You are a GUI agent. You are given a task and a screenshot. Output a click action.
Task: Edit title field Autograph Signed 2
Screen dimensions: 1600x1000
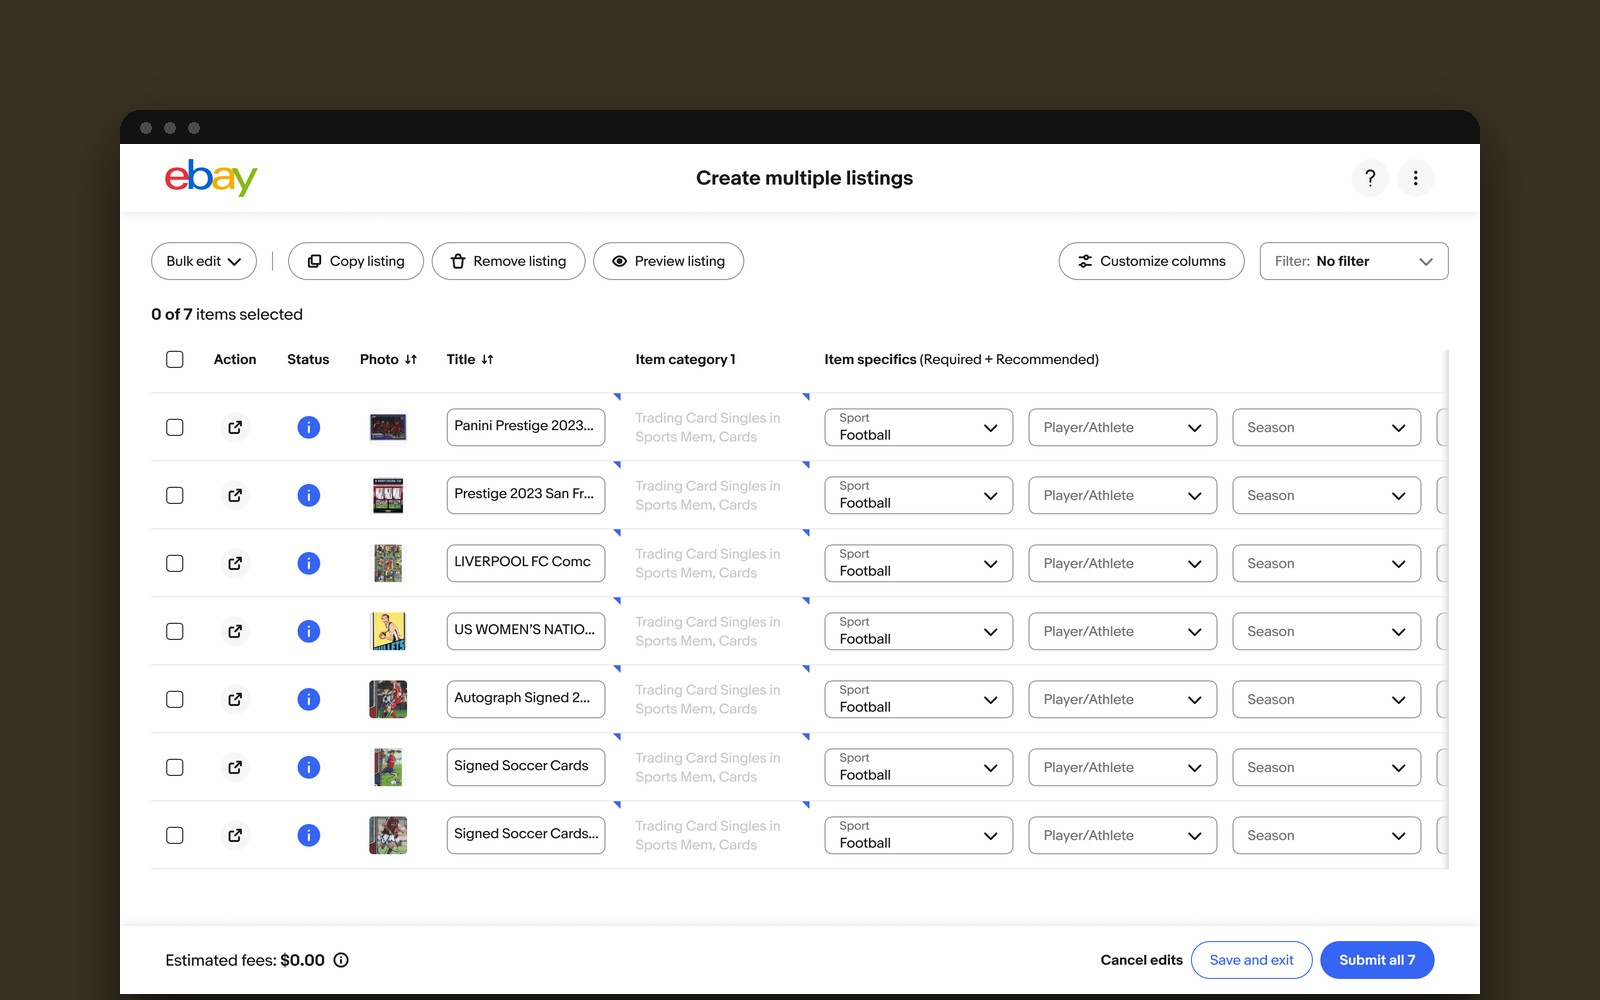click(x=526, y=699)
